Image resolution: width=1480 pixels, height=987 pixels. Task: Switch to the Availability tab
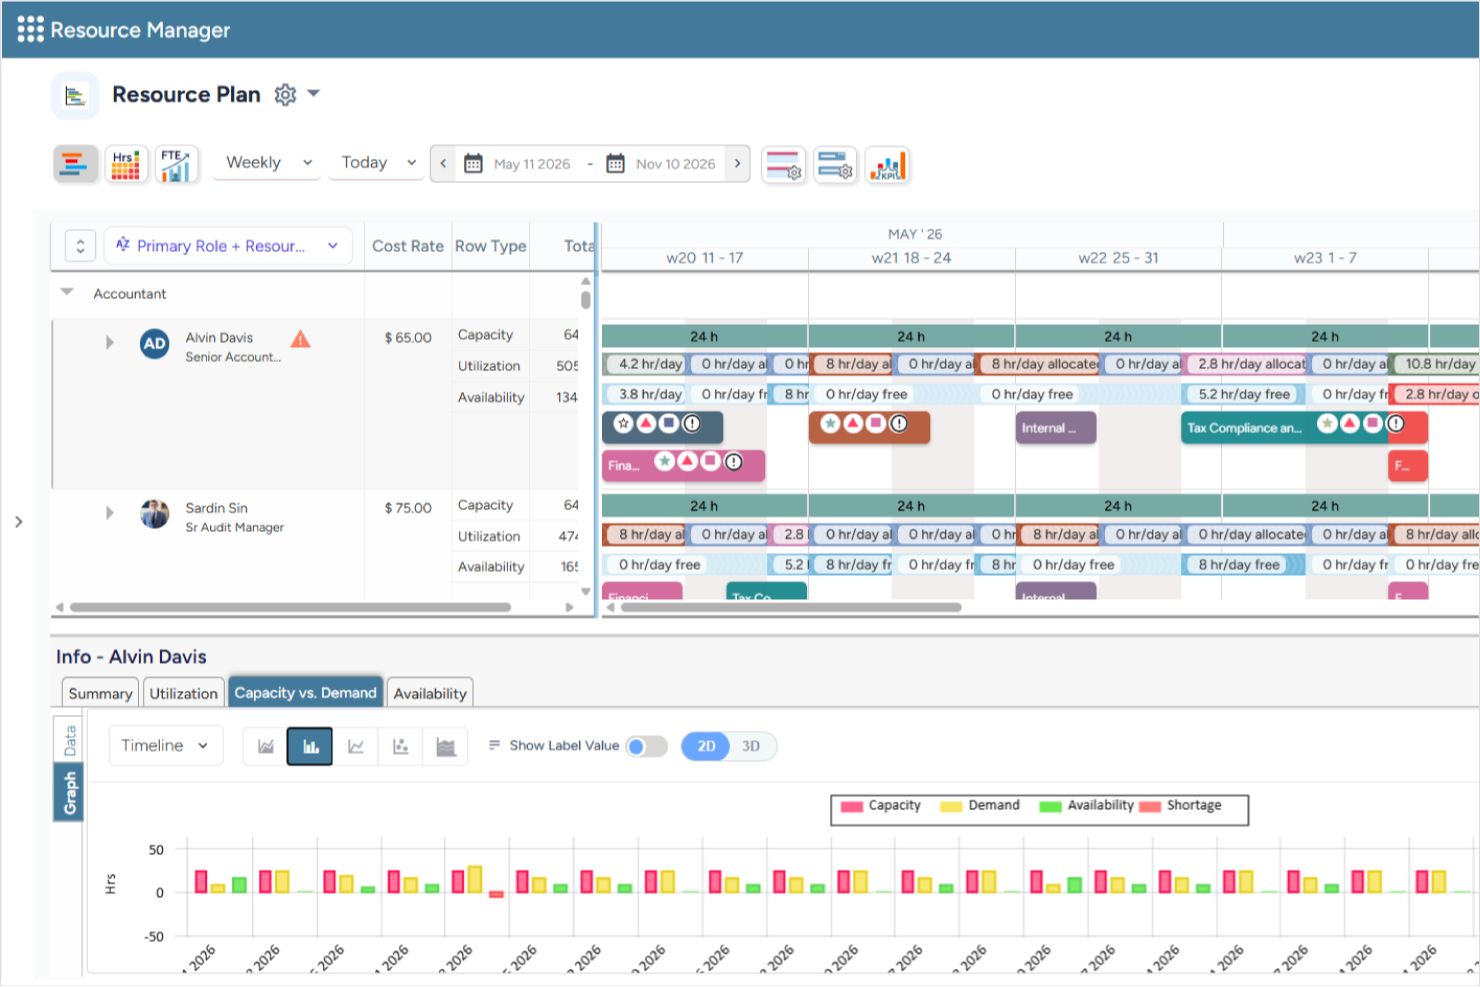[430, 693]
